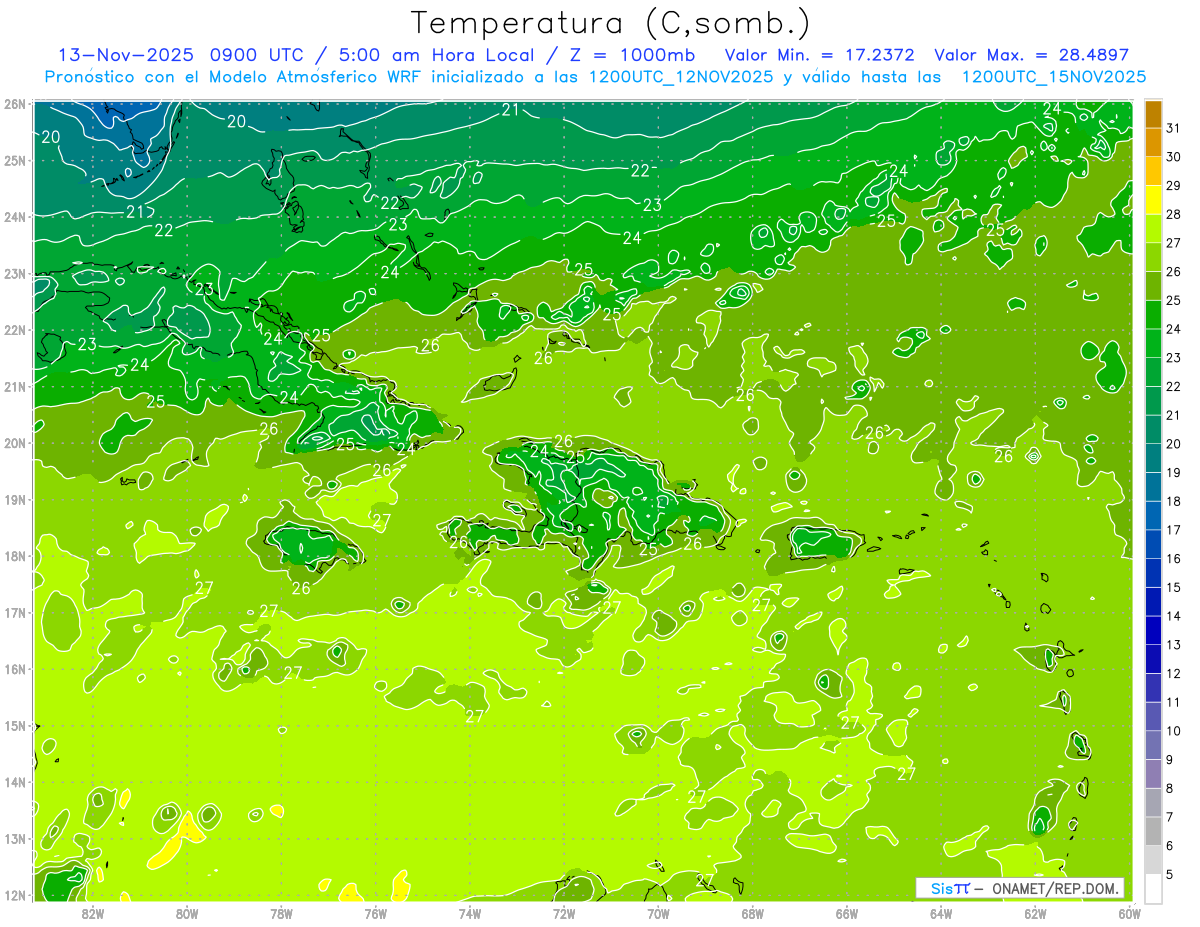Click the '24N' latitude axis label
Image resolution: width=1200 pixels, height=927 pixels.
[15, 217]
